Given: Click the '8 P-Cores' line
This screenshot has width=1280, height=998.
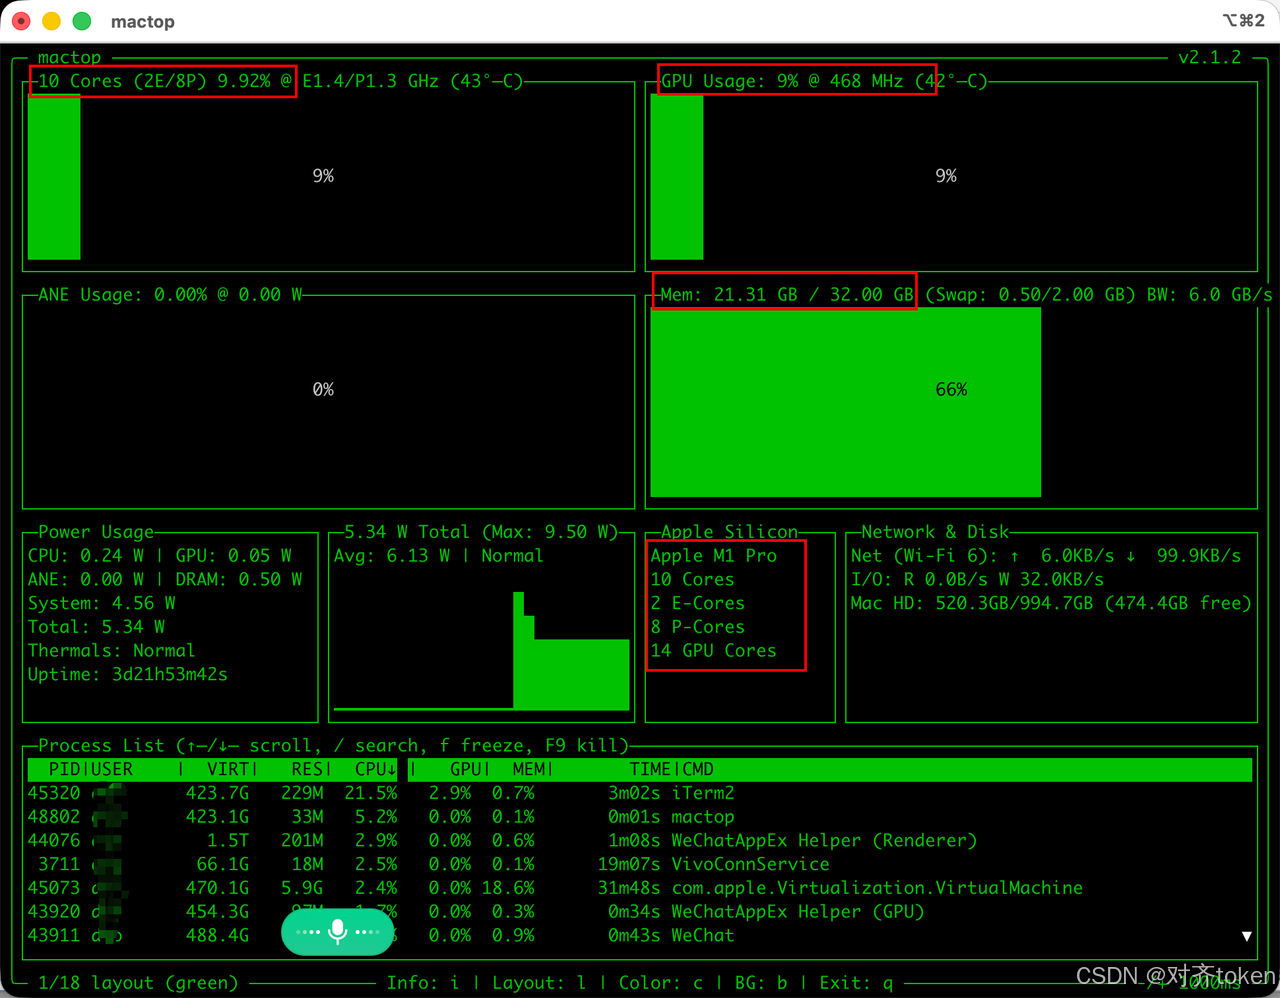Looking at the screenshot, I should tap(697, 627).
